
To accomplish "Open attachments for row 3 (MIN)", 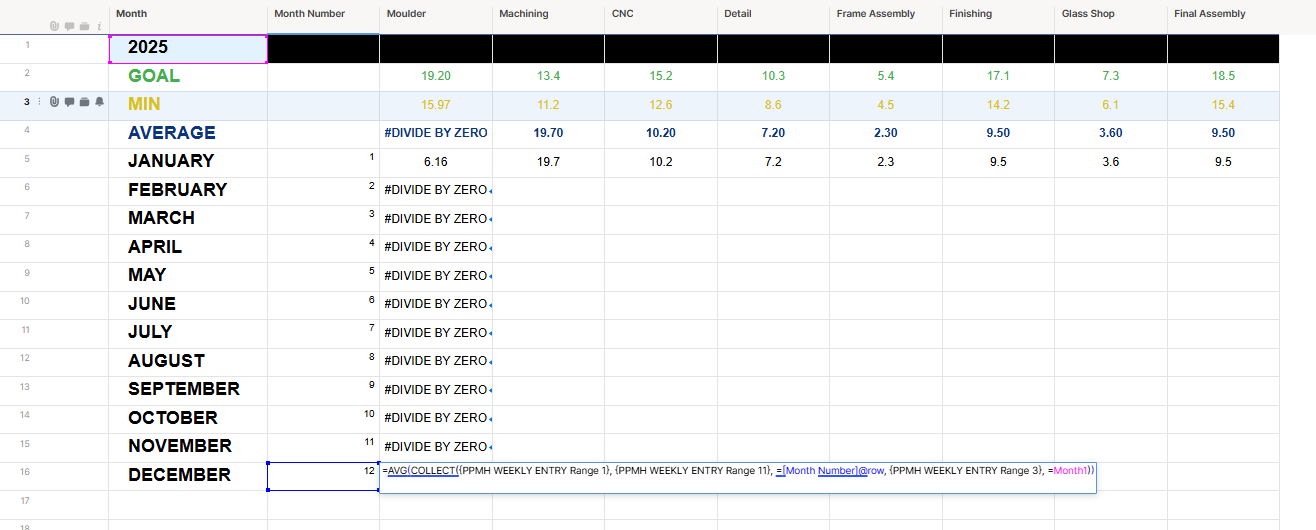I will coord(55,102).
